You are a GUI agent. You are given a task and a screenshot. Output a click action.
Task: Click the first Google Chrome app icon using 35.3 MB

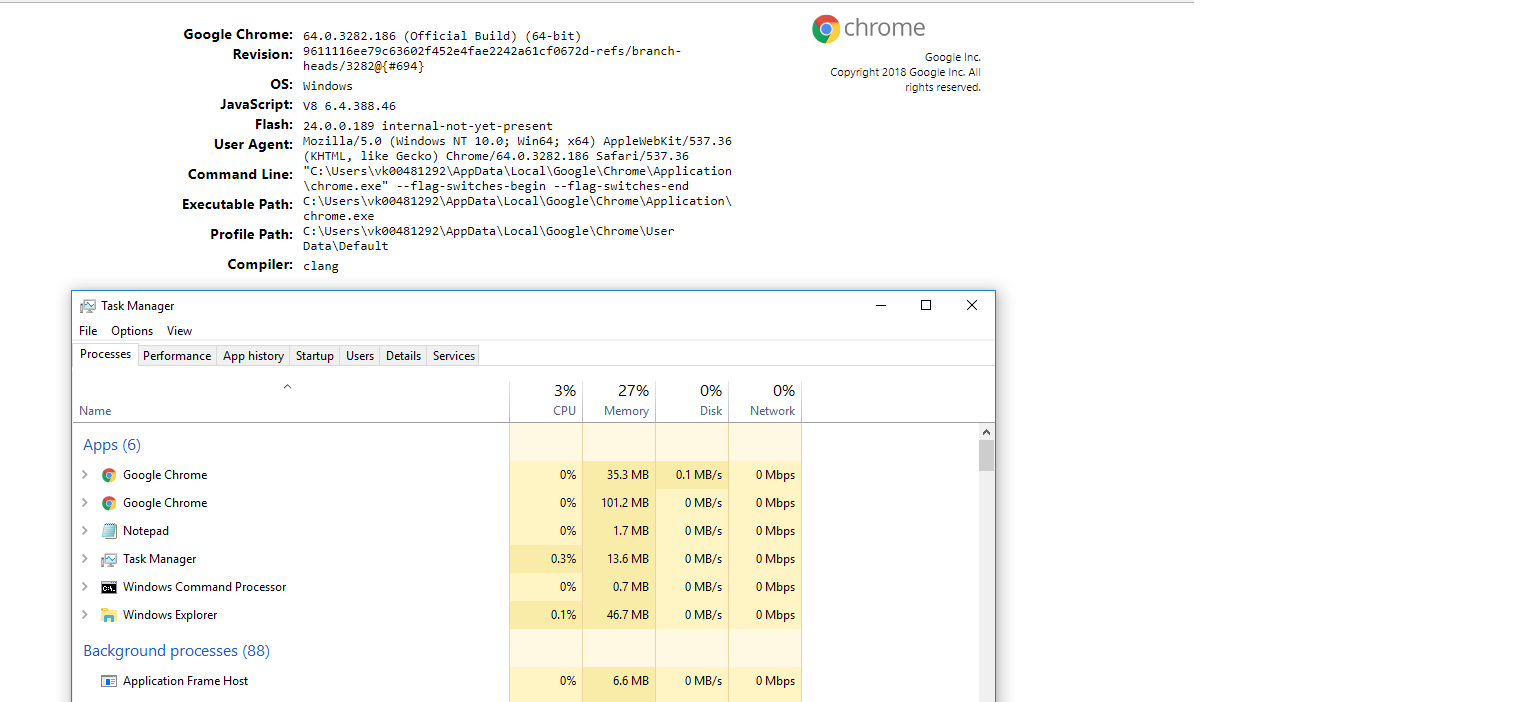109,475
